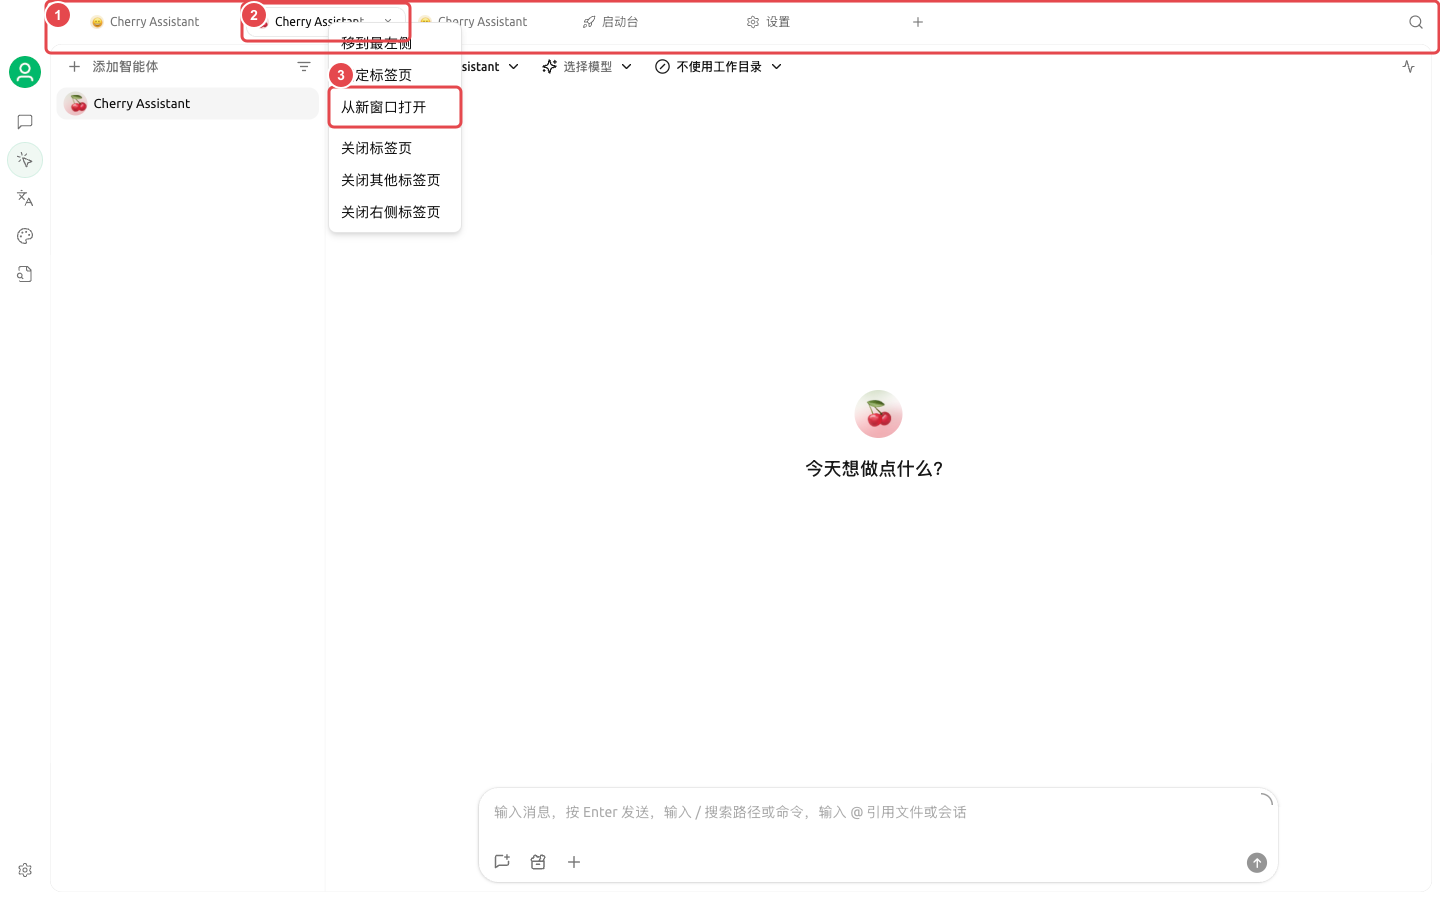1440x900 pixels.
Task: Click the activity pulse icon in the top right
Action: tap(1408, 67)
